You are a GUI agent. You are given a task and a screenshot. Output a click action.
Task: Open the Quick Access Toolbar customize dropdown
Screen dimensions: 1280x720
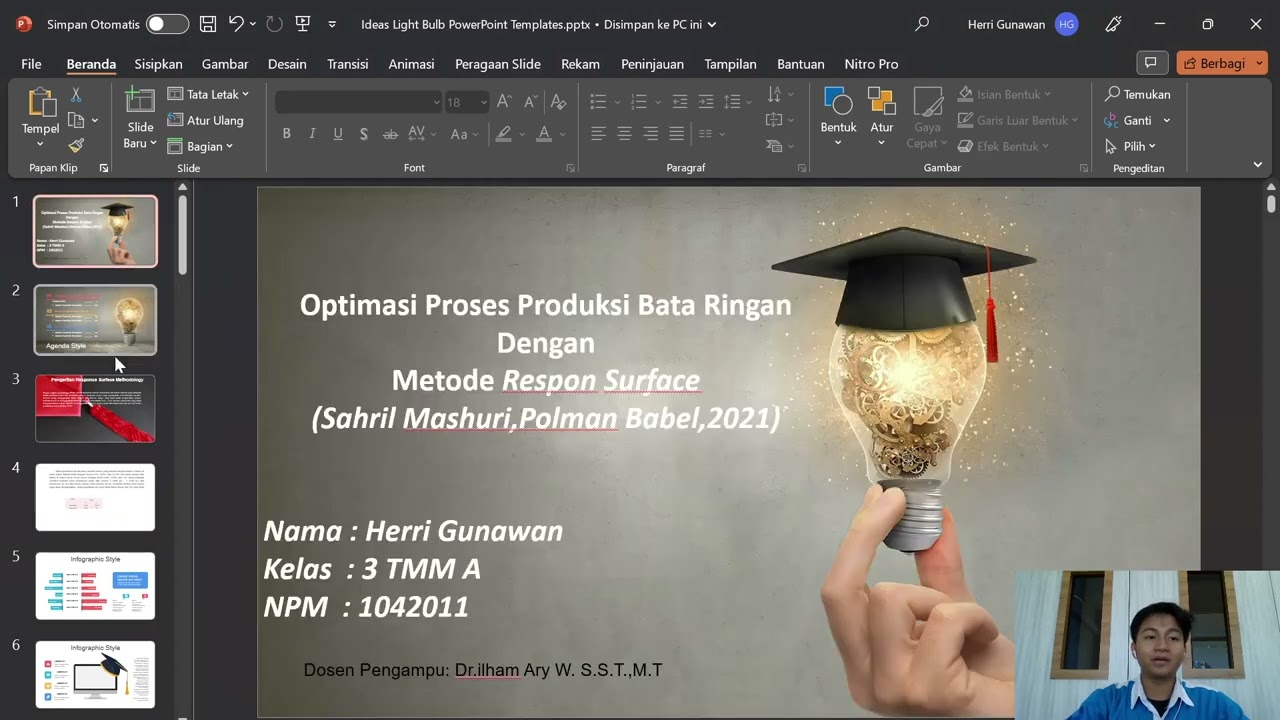click(x=332, y=24)
